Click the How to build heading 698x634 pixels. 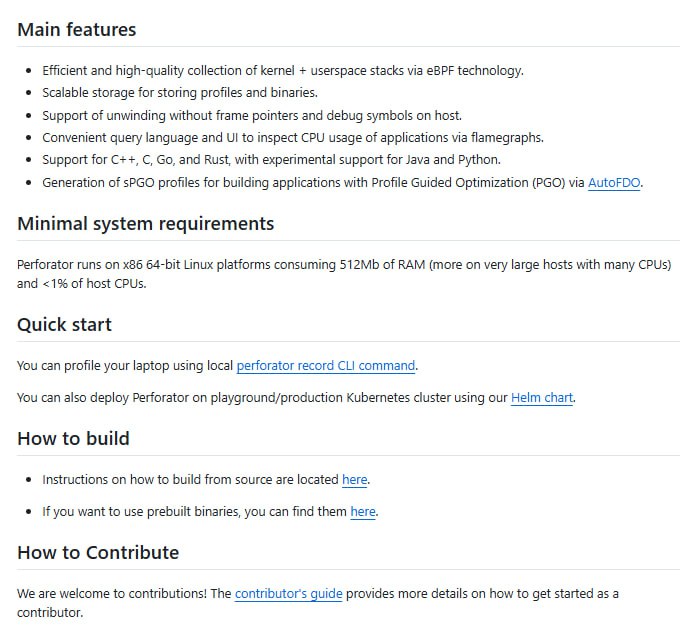(x=73, y=439)
